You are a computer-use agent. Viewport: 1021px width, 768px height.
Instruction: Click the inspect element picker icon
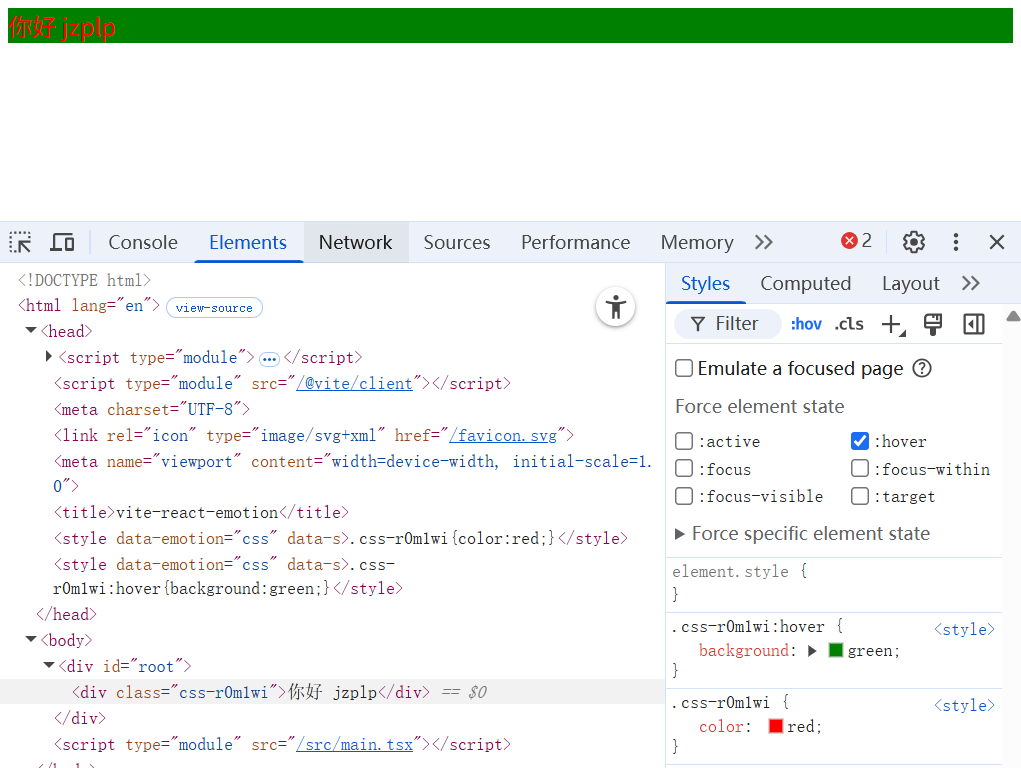(20, 242)
